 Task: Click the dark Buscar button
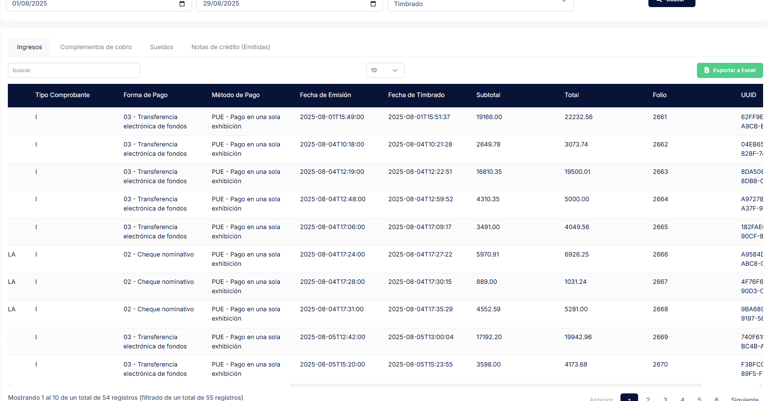[672, 2]
